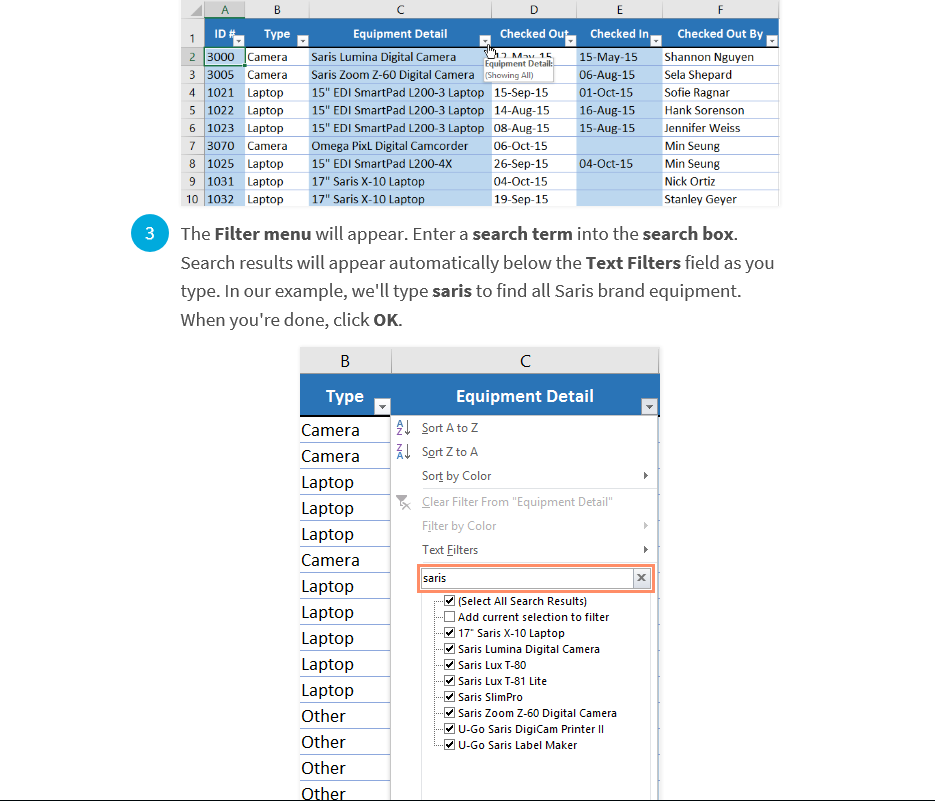Screen dimensions: 935x801
Task: Open Type dropdown in the lower table
Action: click(382, 407)
